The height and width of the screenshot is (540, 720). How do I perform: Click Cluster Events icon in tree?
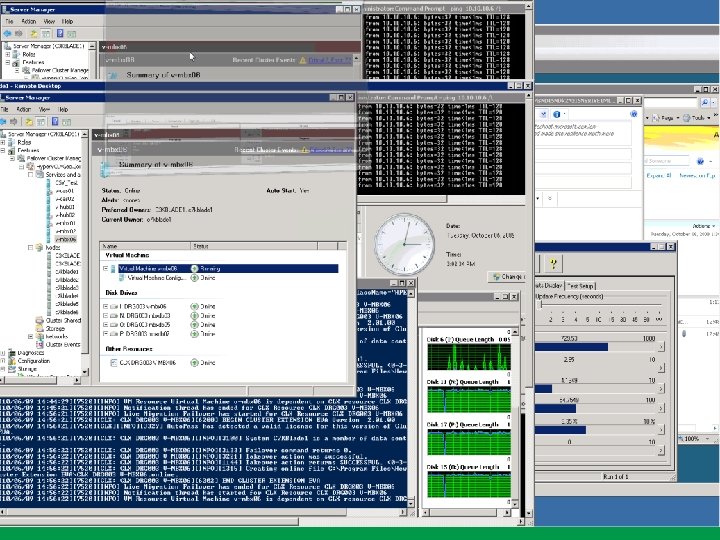click(40, 344)
